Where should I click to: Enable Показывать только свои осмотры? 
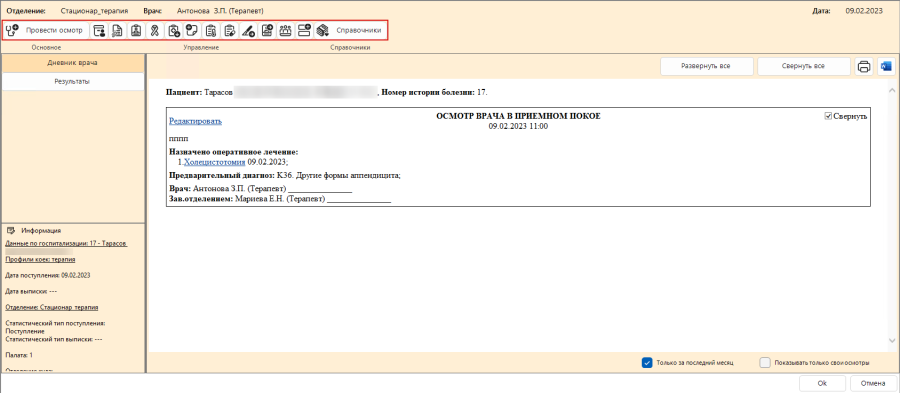(x=764, y=363)
